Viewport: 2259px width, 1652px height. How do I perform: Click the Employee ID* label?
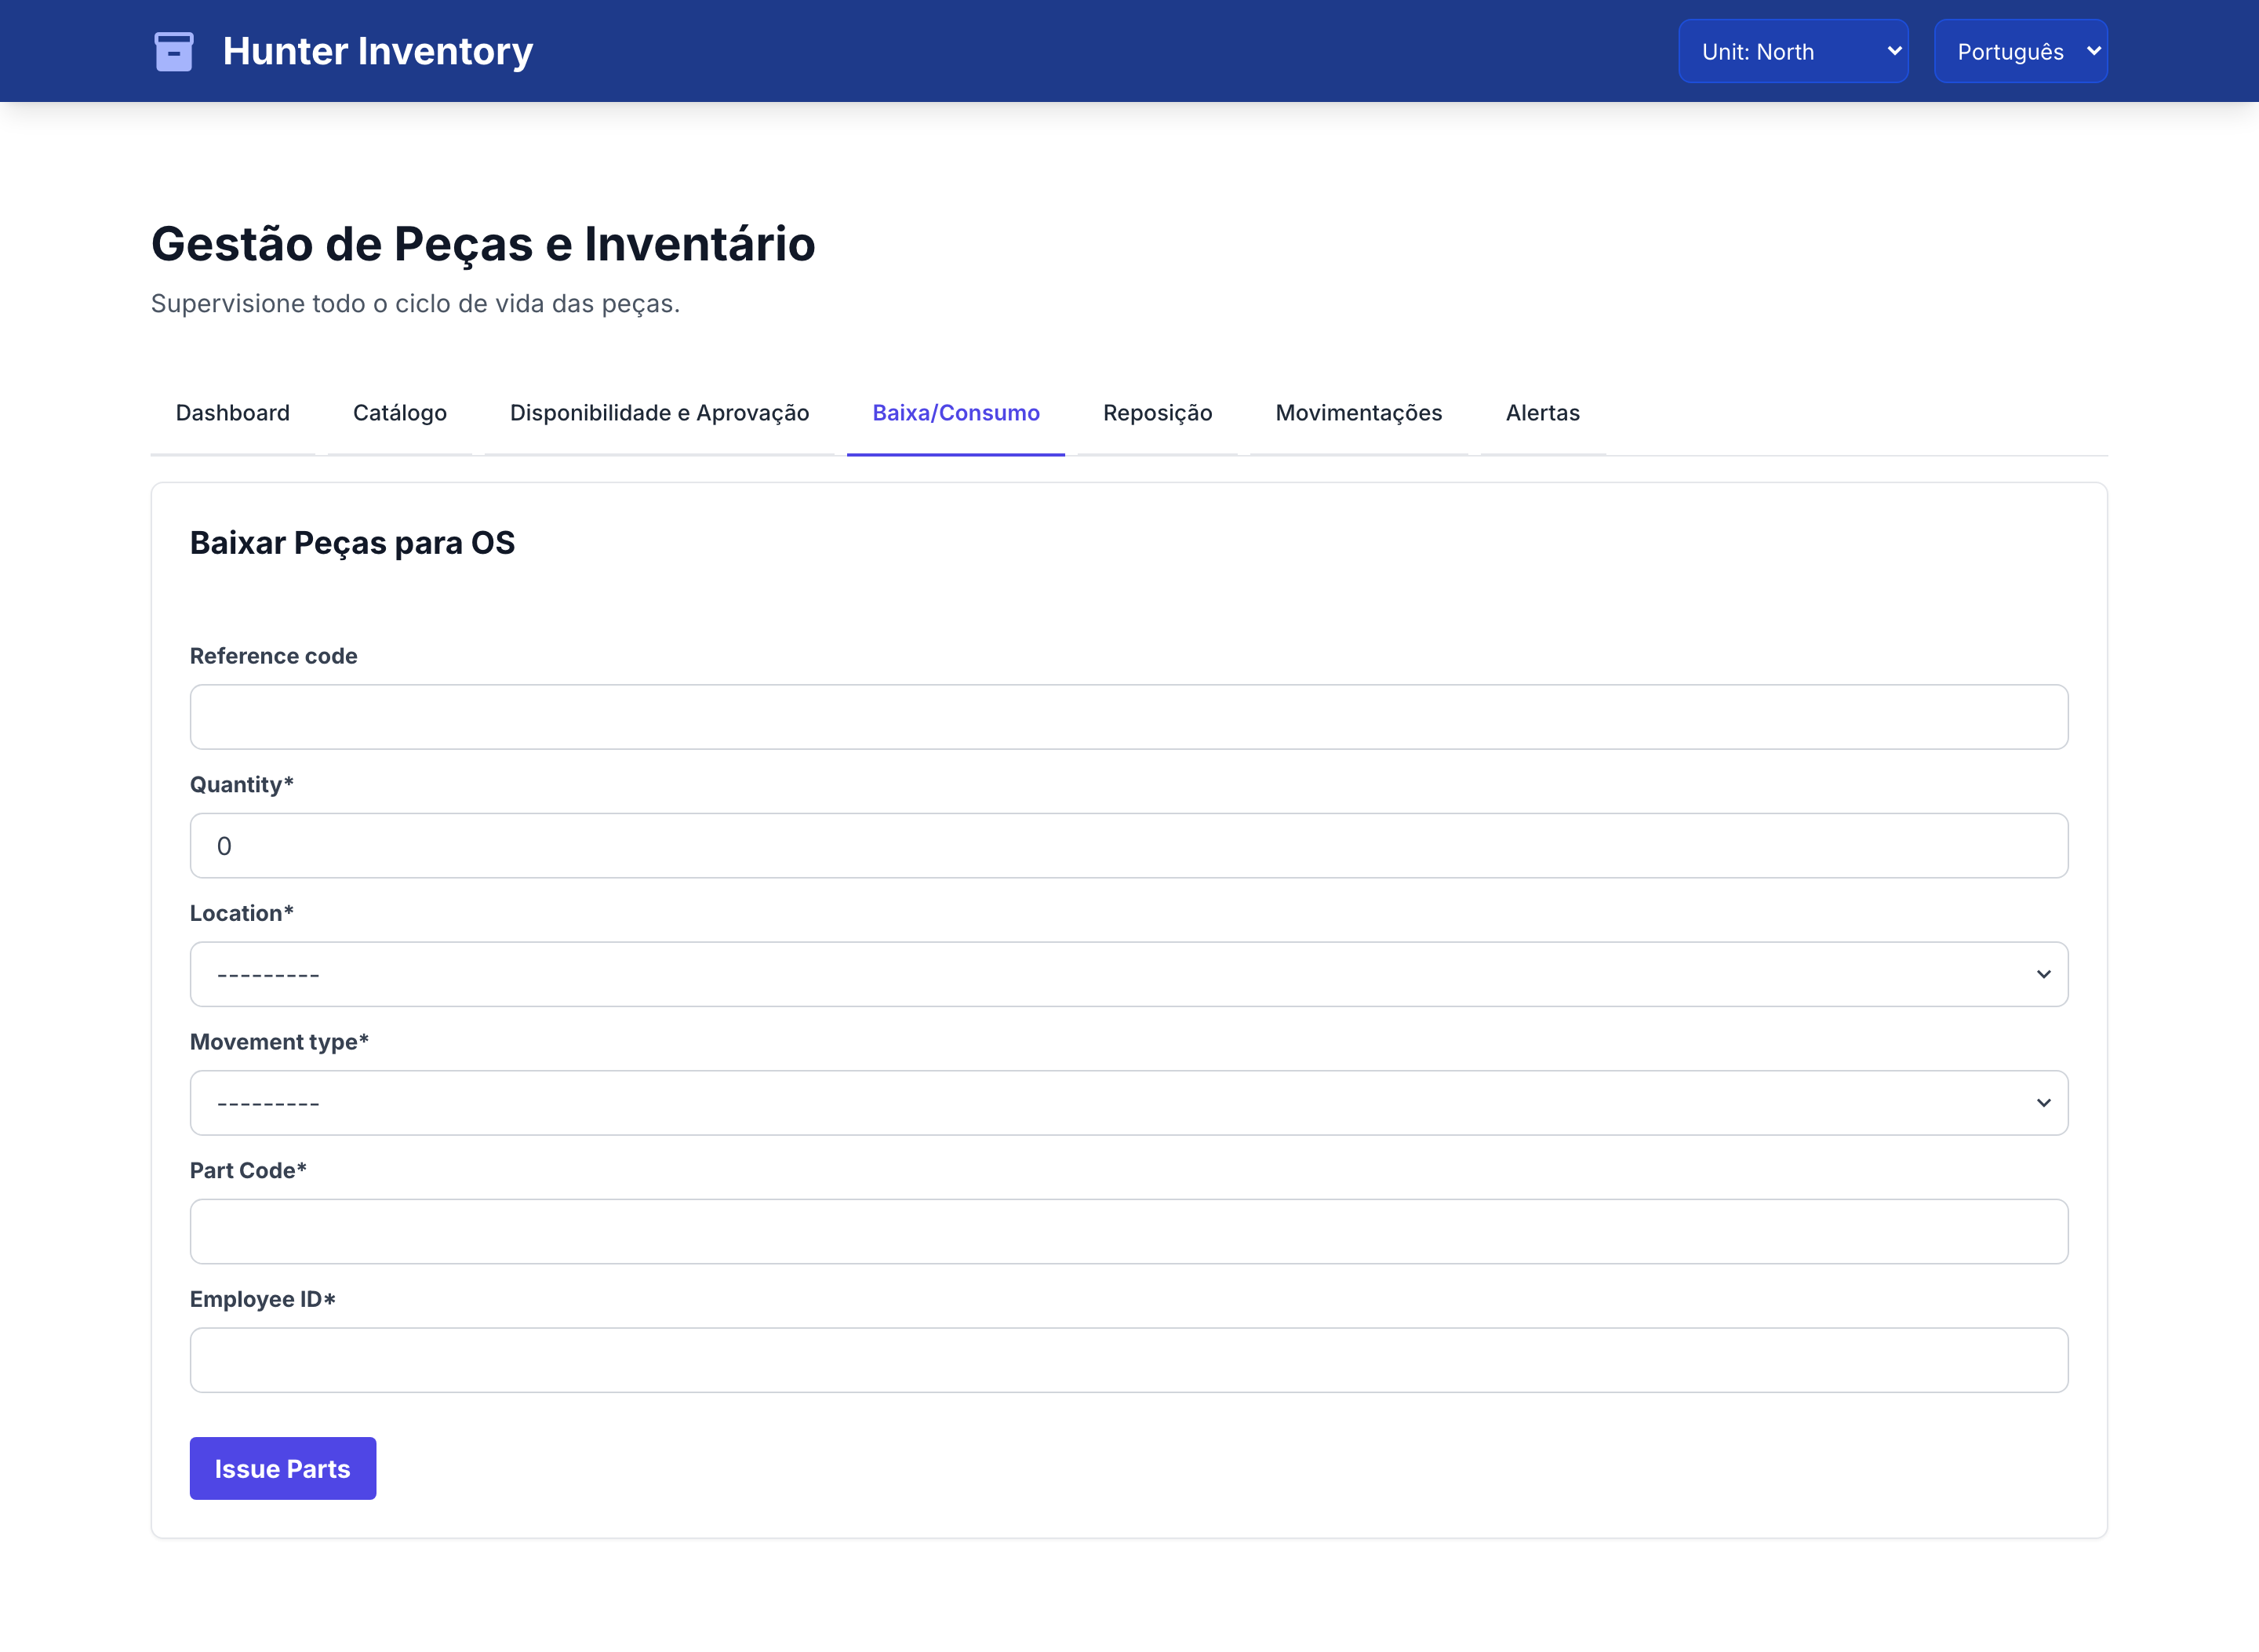click(x=262, y=1299)
